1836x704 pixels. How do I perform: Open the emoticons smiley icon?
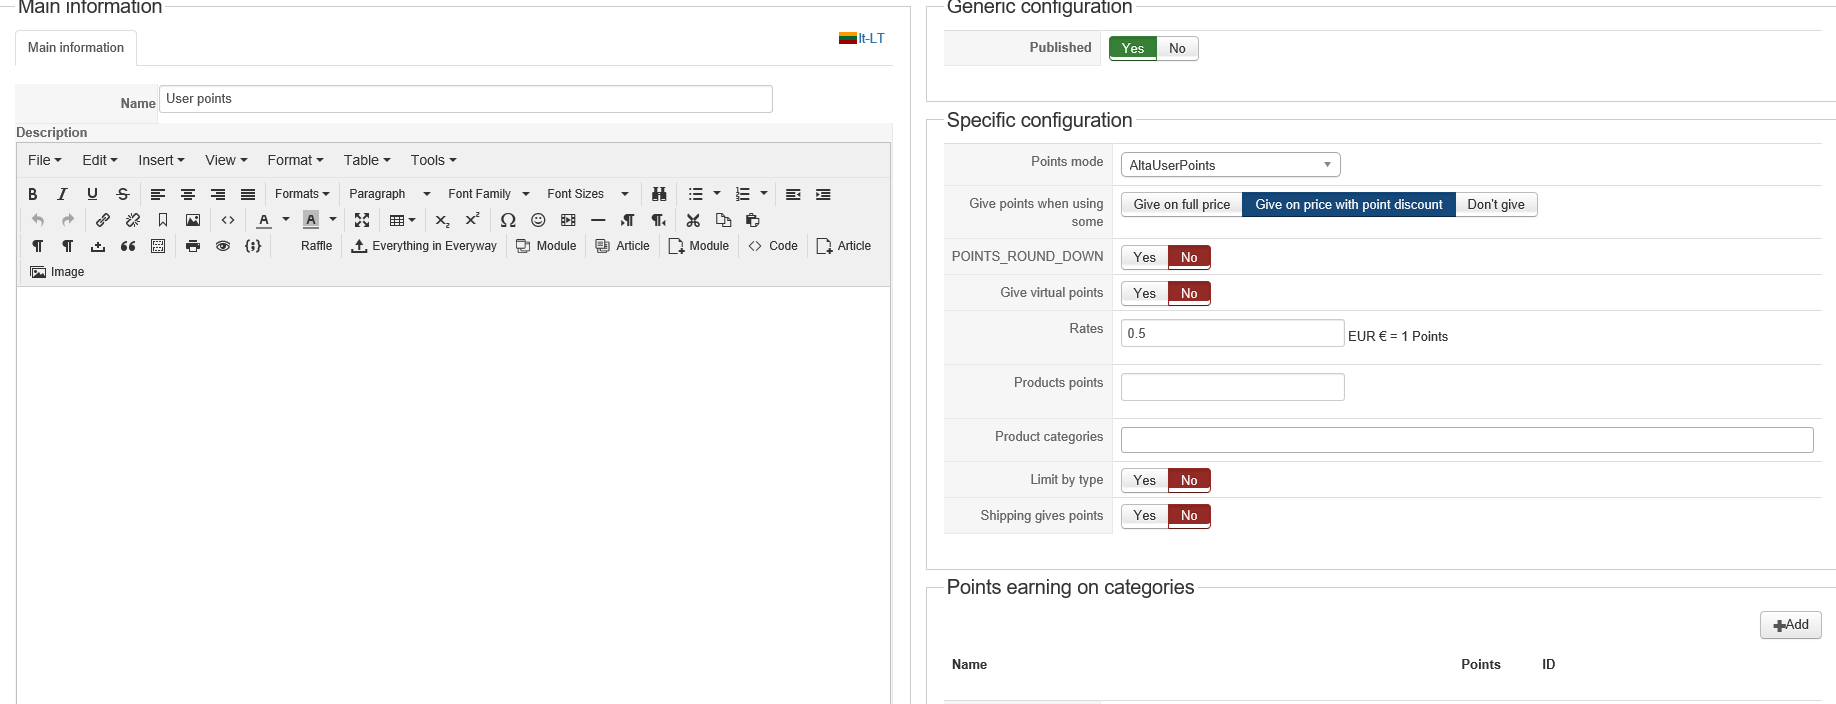[538, 220]
